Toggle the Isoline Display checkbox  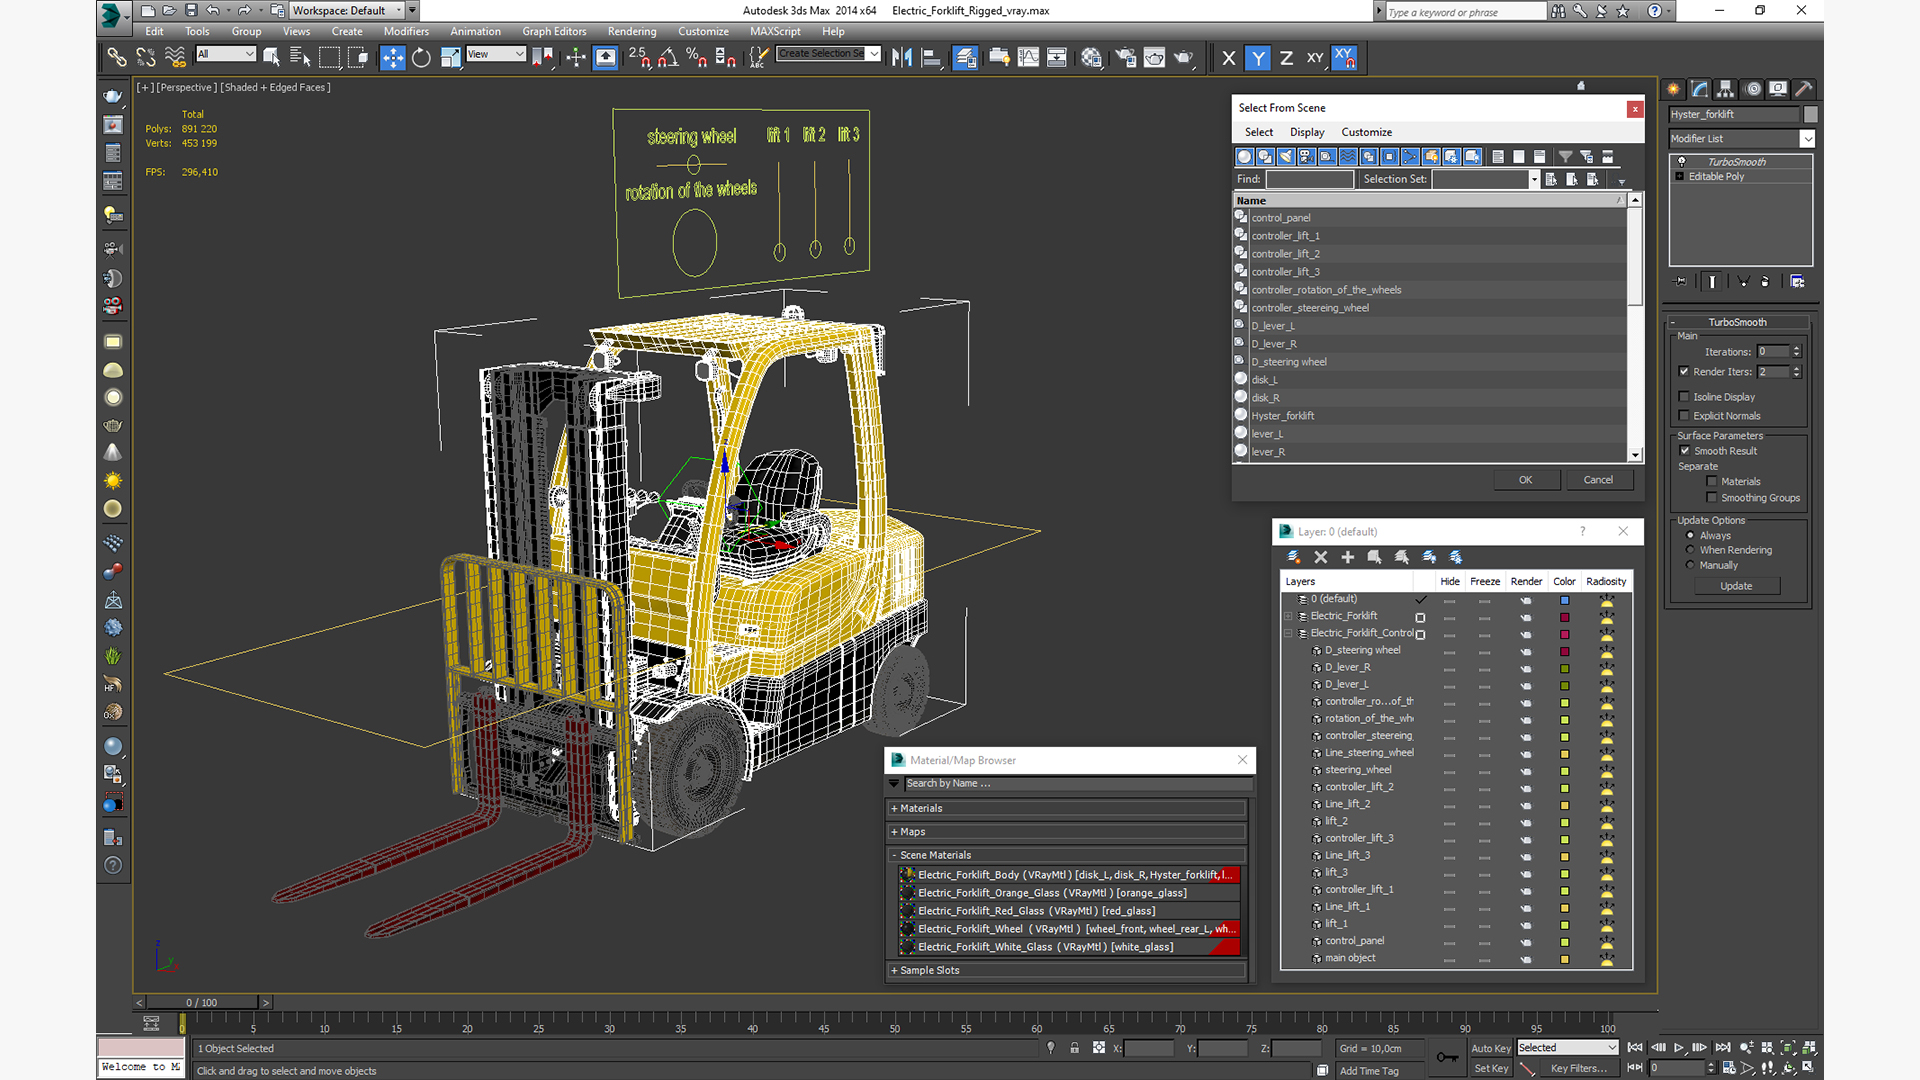[1684, 397]
